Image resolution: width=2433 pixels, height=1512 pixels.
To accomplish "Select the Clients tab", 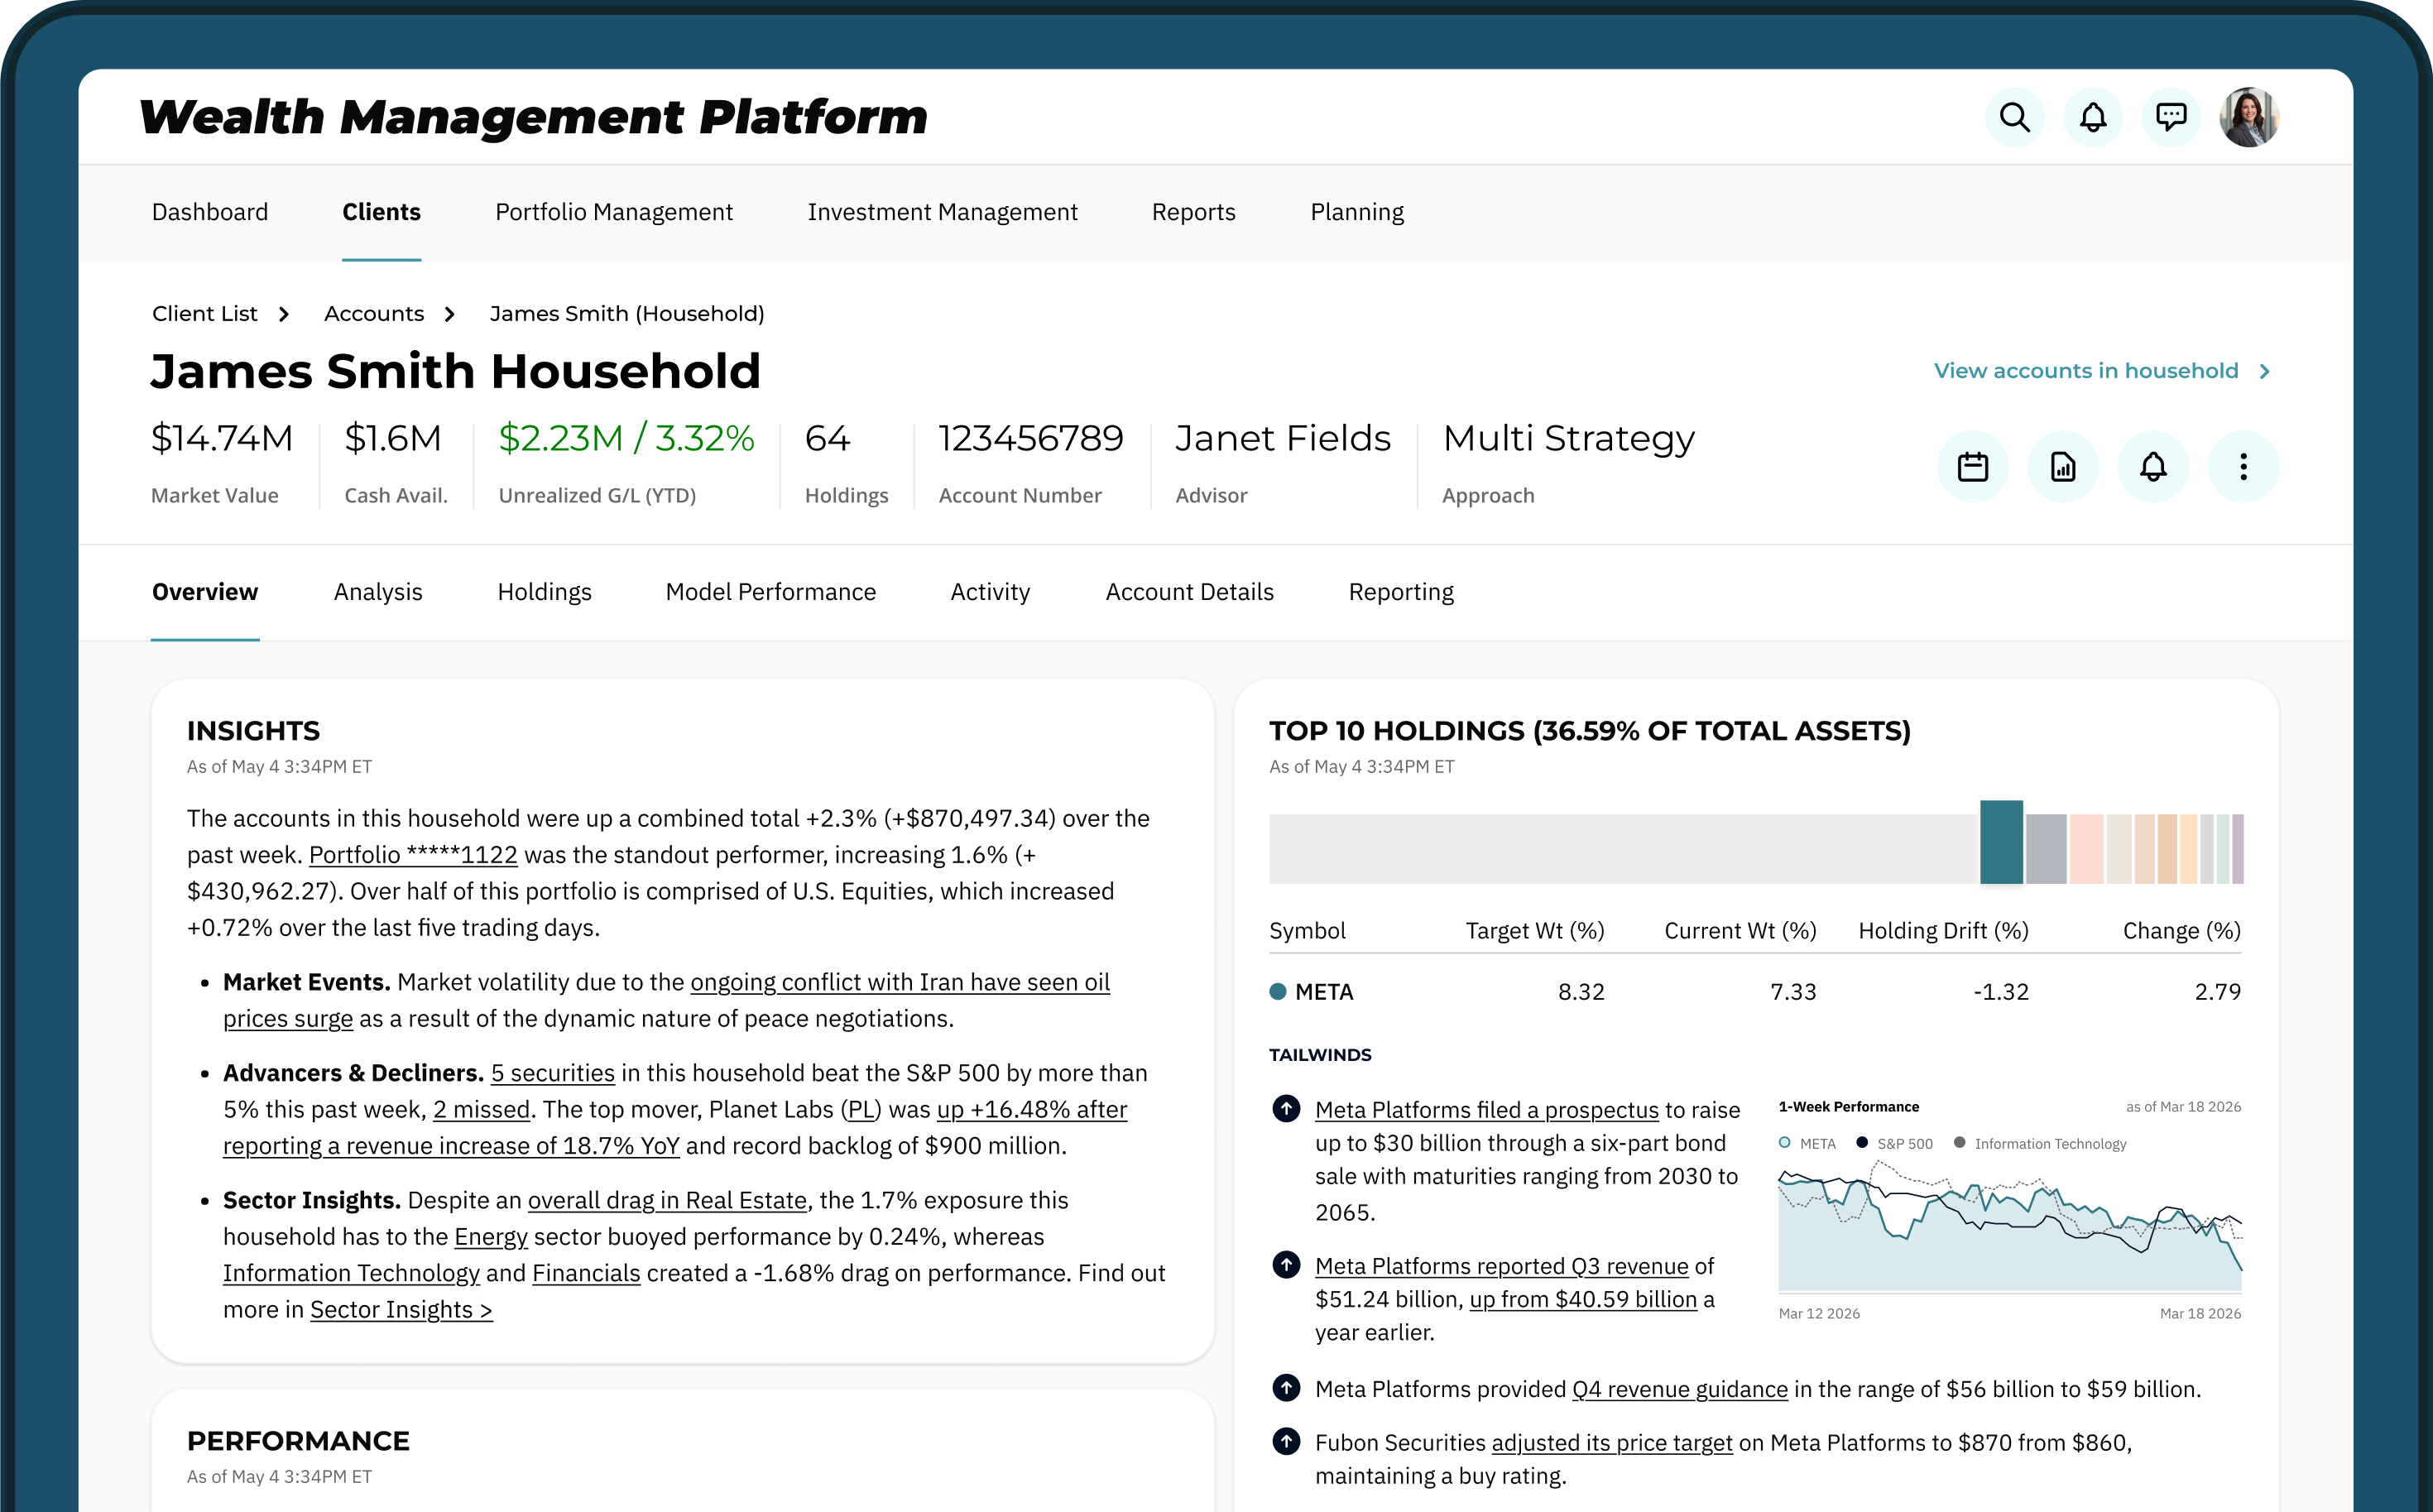I will coord(381,212).
